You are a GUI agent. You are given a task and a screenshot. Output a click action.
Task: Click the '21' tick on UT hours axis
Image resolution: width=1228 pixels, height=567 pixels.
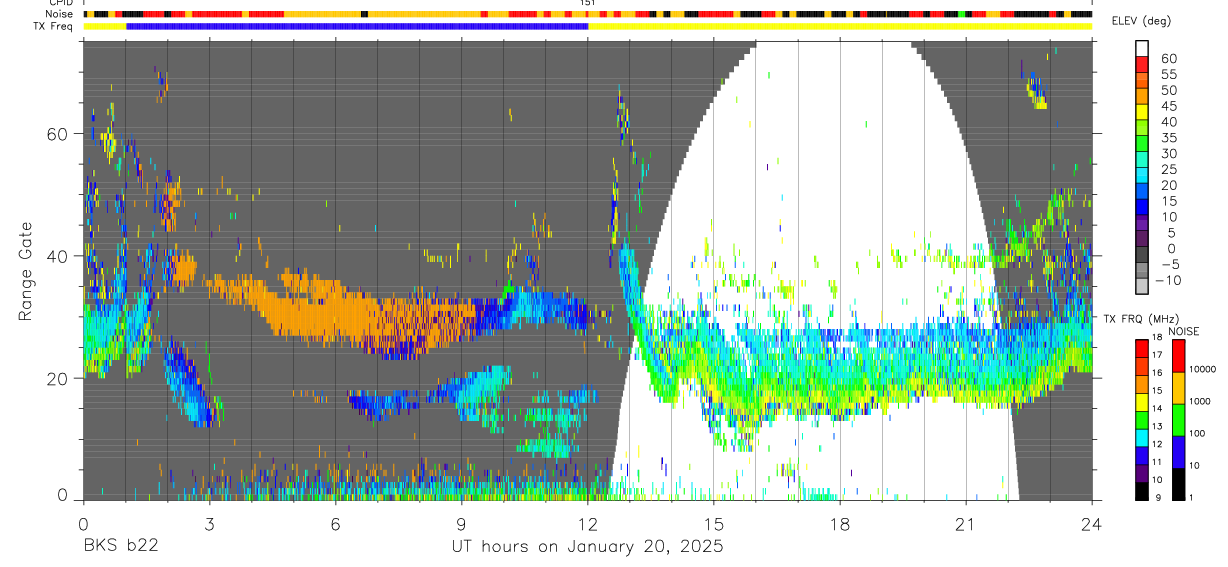point(966,523)
